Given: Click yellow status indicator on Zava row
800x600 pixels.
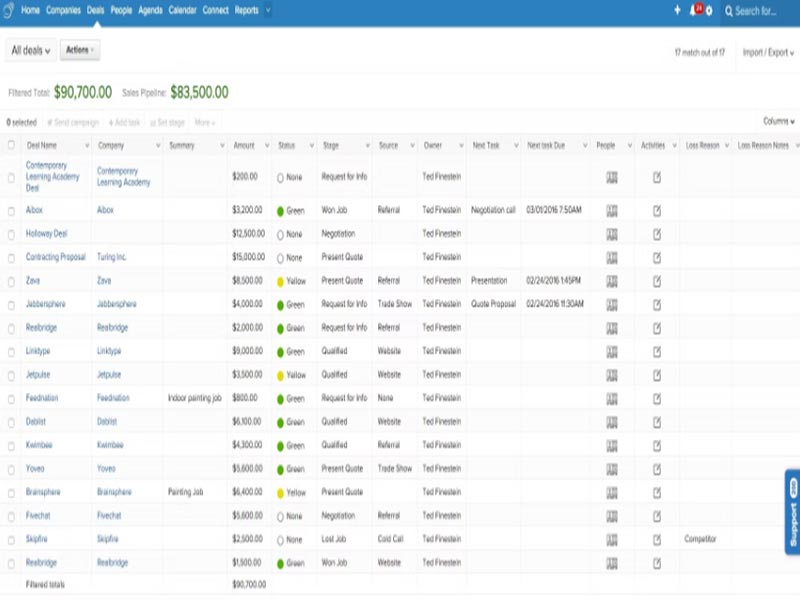Looking at the screenshot, I should point(281,281).
